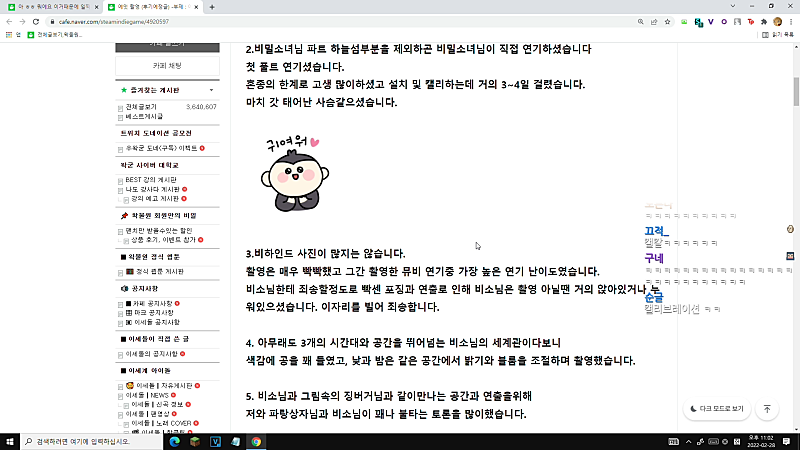Click the Windows taskbar search box
The height and width of the screenshot is (450, 800).
[x=92, y=442]
